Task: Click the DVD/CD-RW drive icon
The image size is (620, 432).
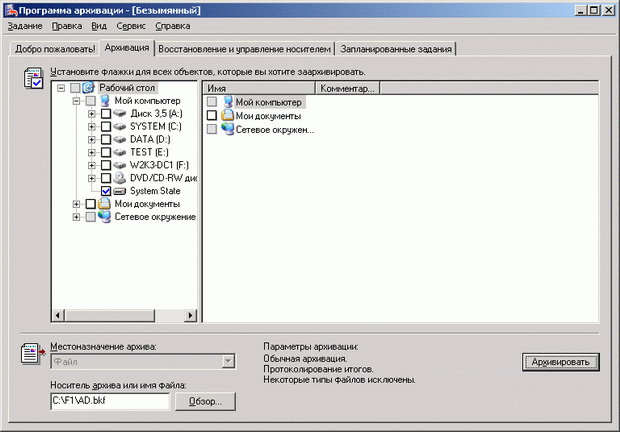Action: point(120,177)
